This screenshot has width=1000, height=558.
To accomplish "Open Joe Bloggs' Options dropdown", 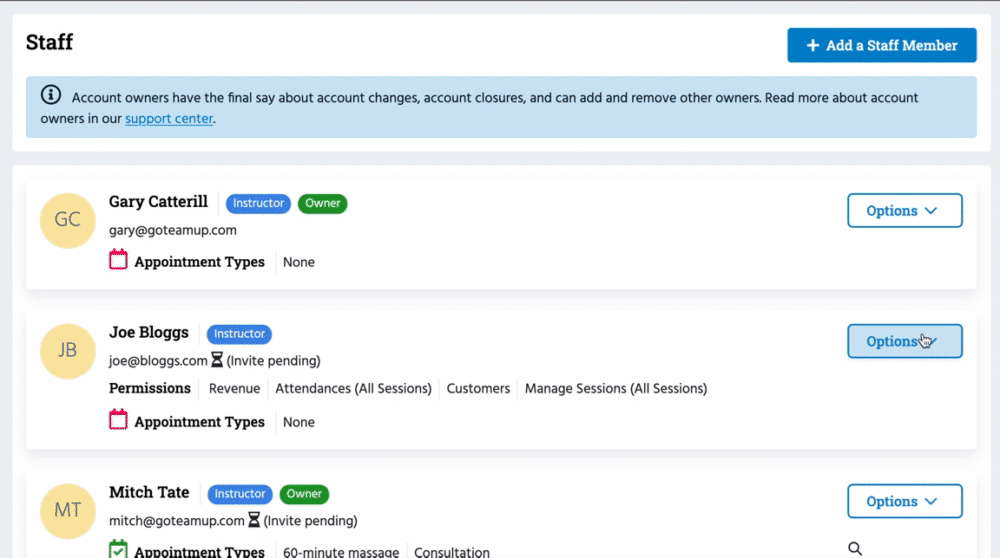I will coord(904,341).
